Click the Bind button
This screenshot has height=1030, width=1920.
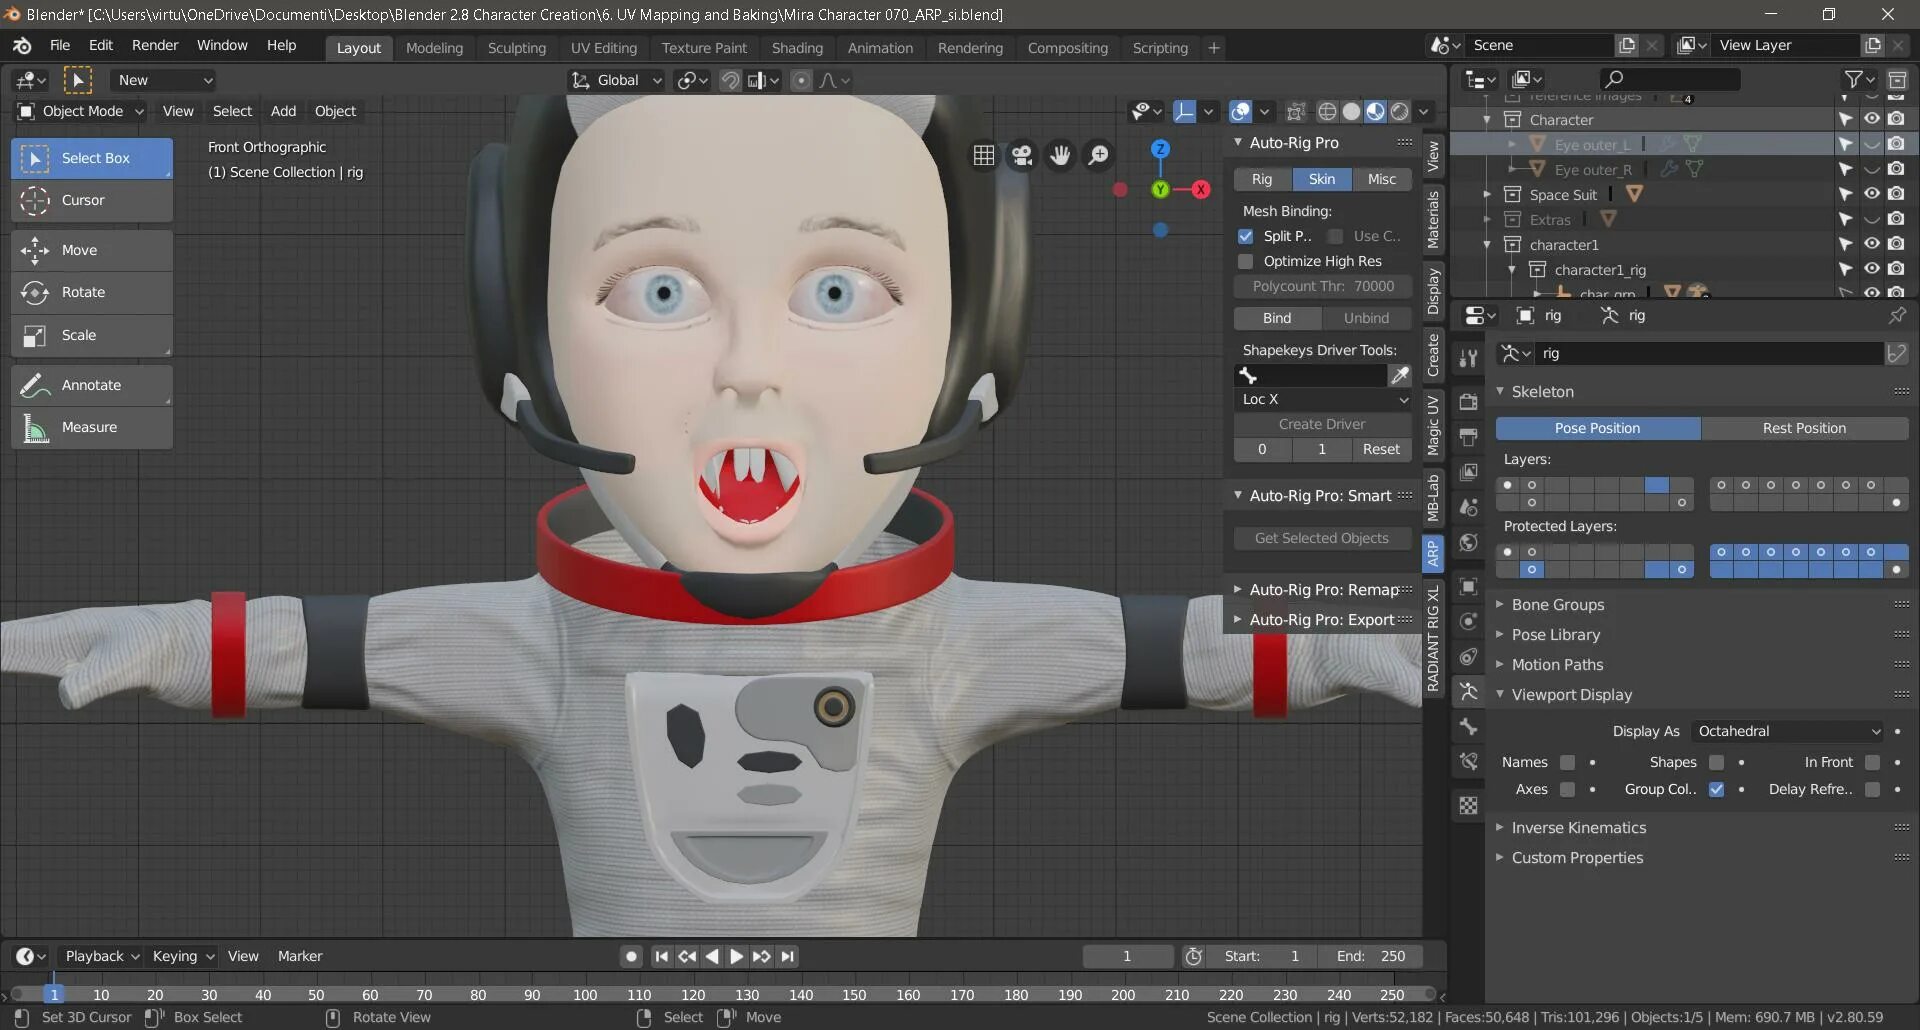tap(1277, 318)
